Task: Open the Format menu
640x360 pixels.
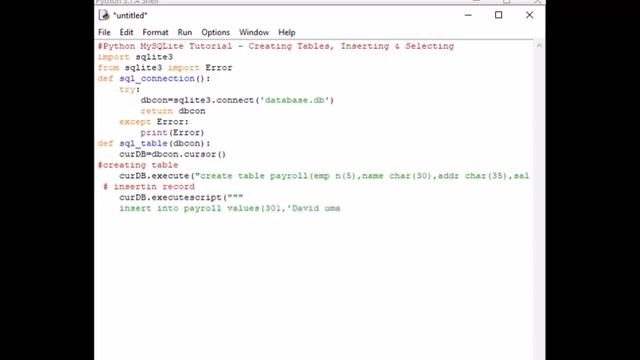Action: coord(155,32)
